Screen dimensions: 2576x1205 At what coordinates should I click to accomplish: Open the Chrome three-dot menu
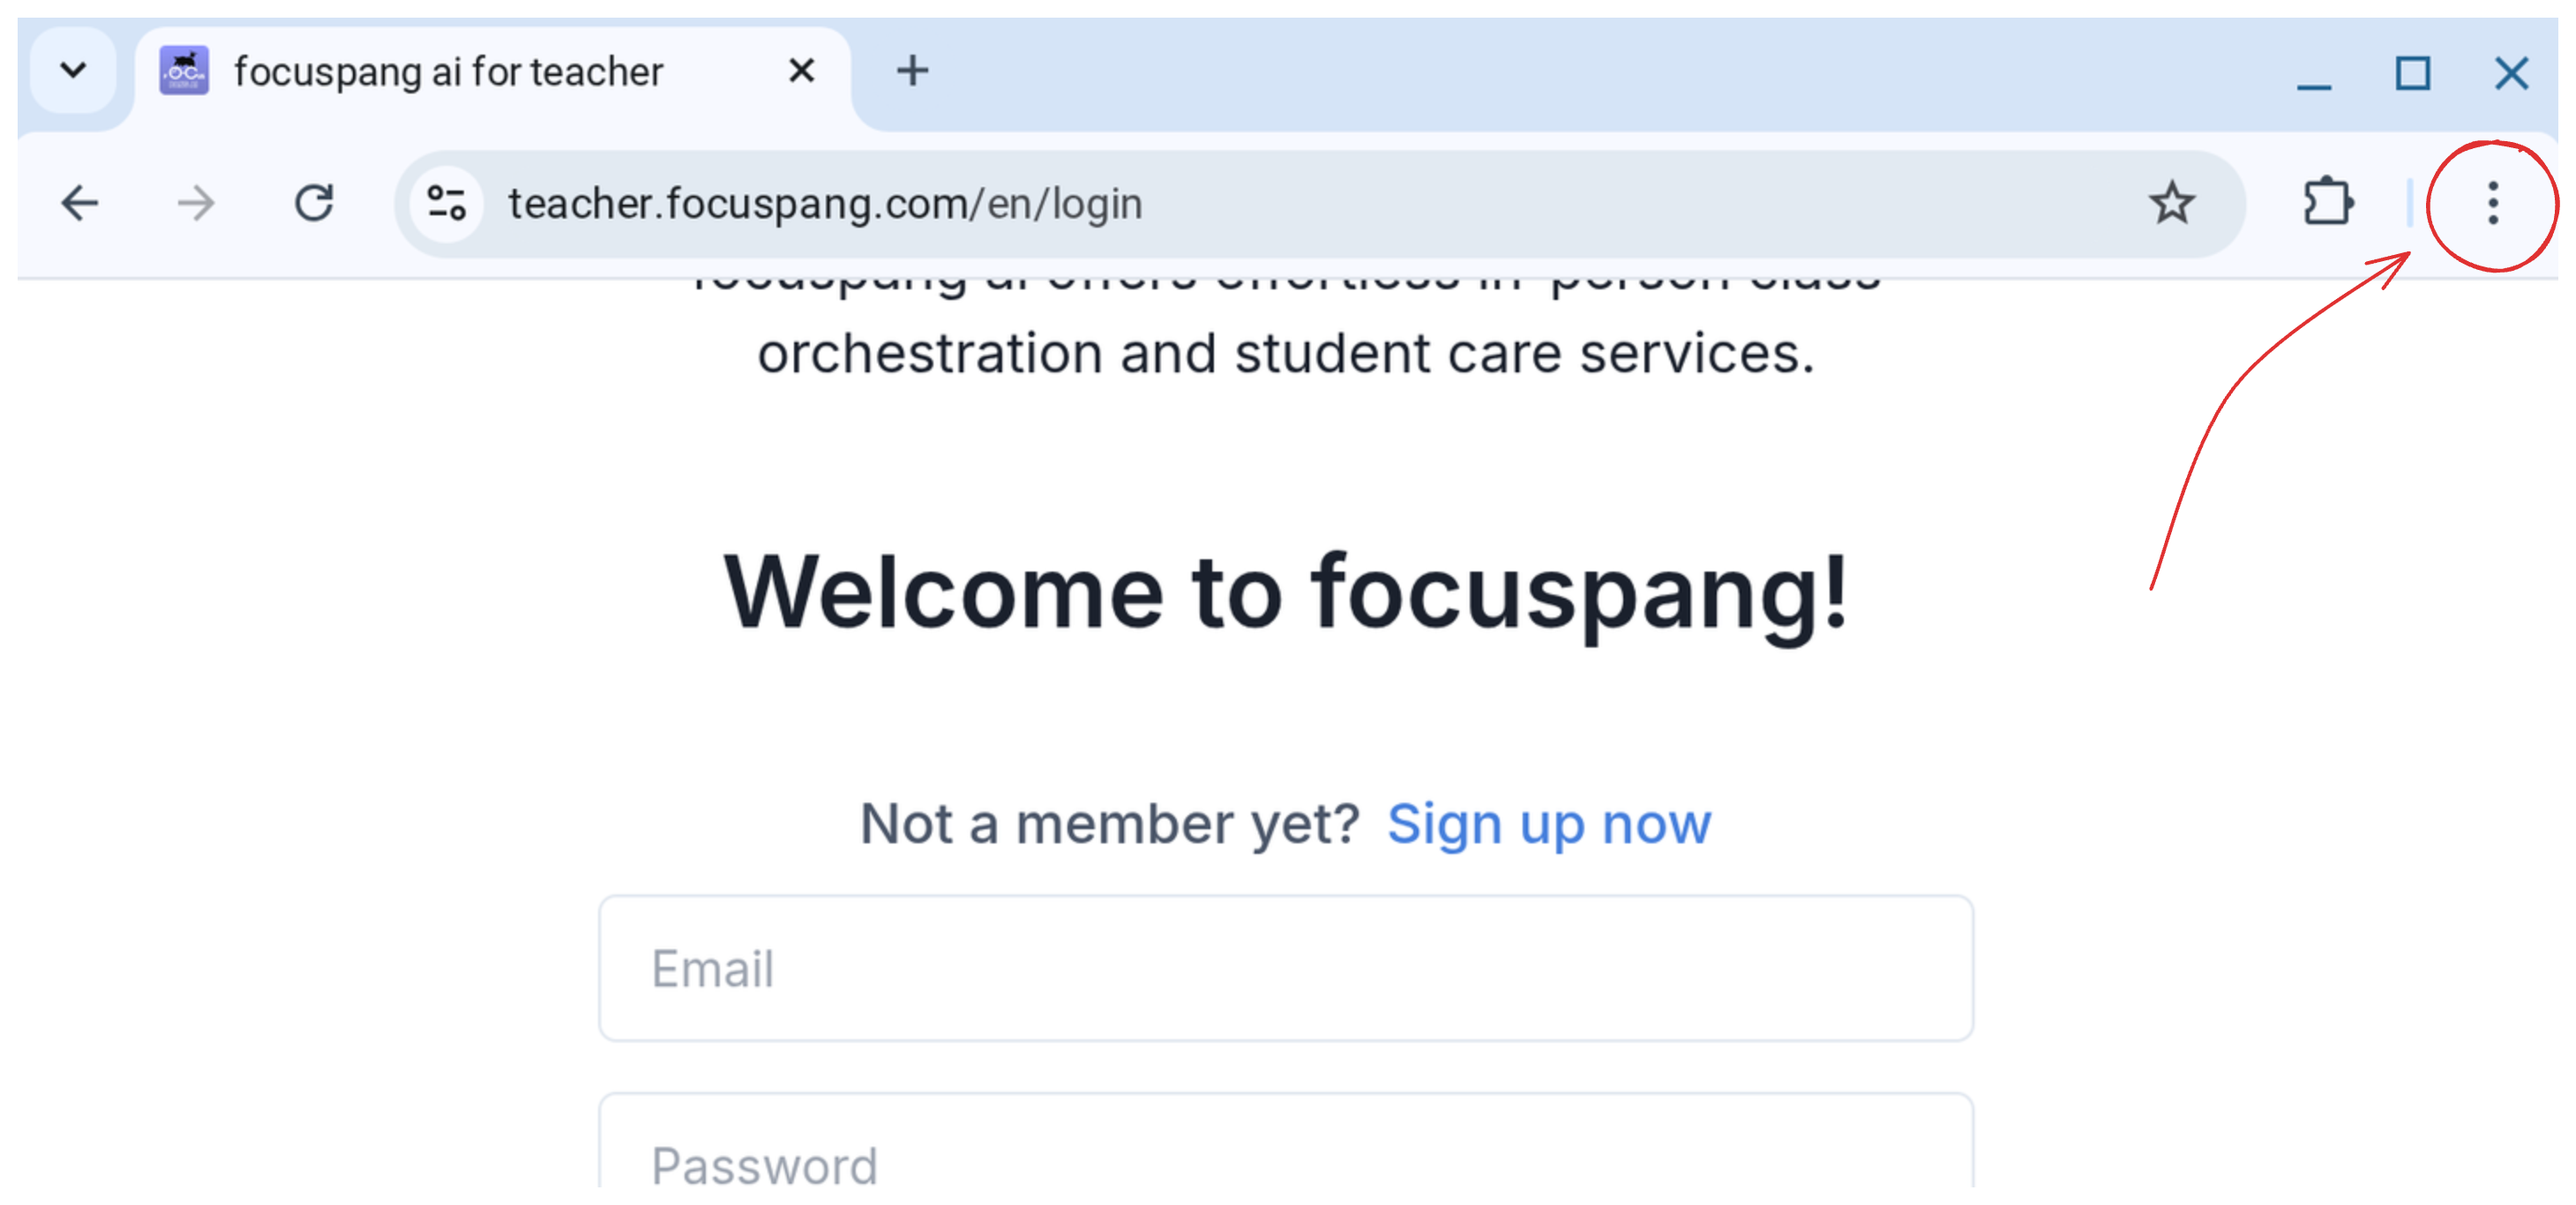[2492, 204]
